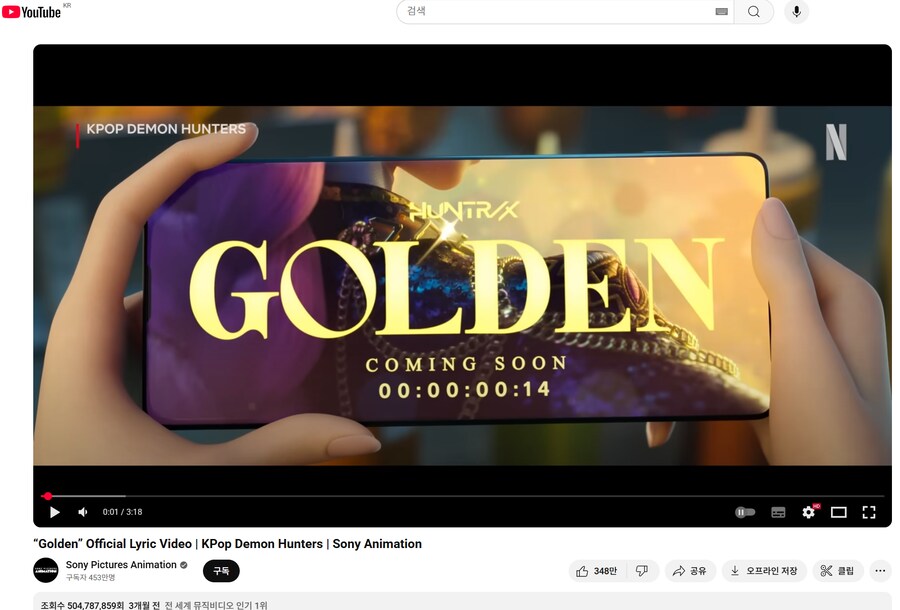Play the Golden lyric video
Image resolution: width=900 pixels, height=610 pixels.
click(55, 512)
